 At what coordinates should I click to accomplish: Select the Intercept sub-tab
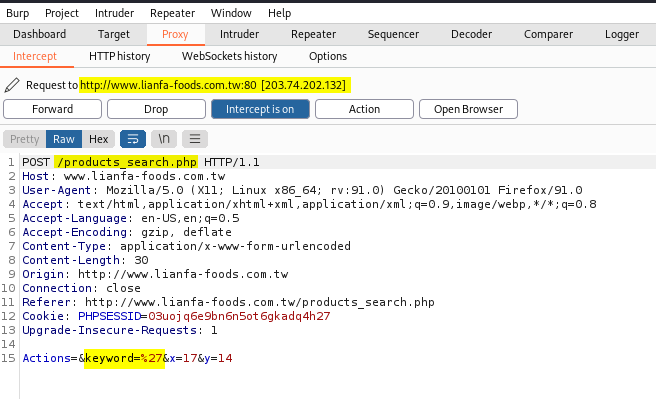point(35,56)
